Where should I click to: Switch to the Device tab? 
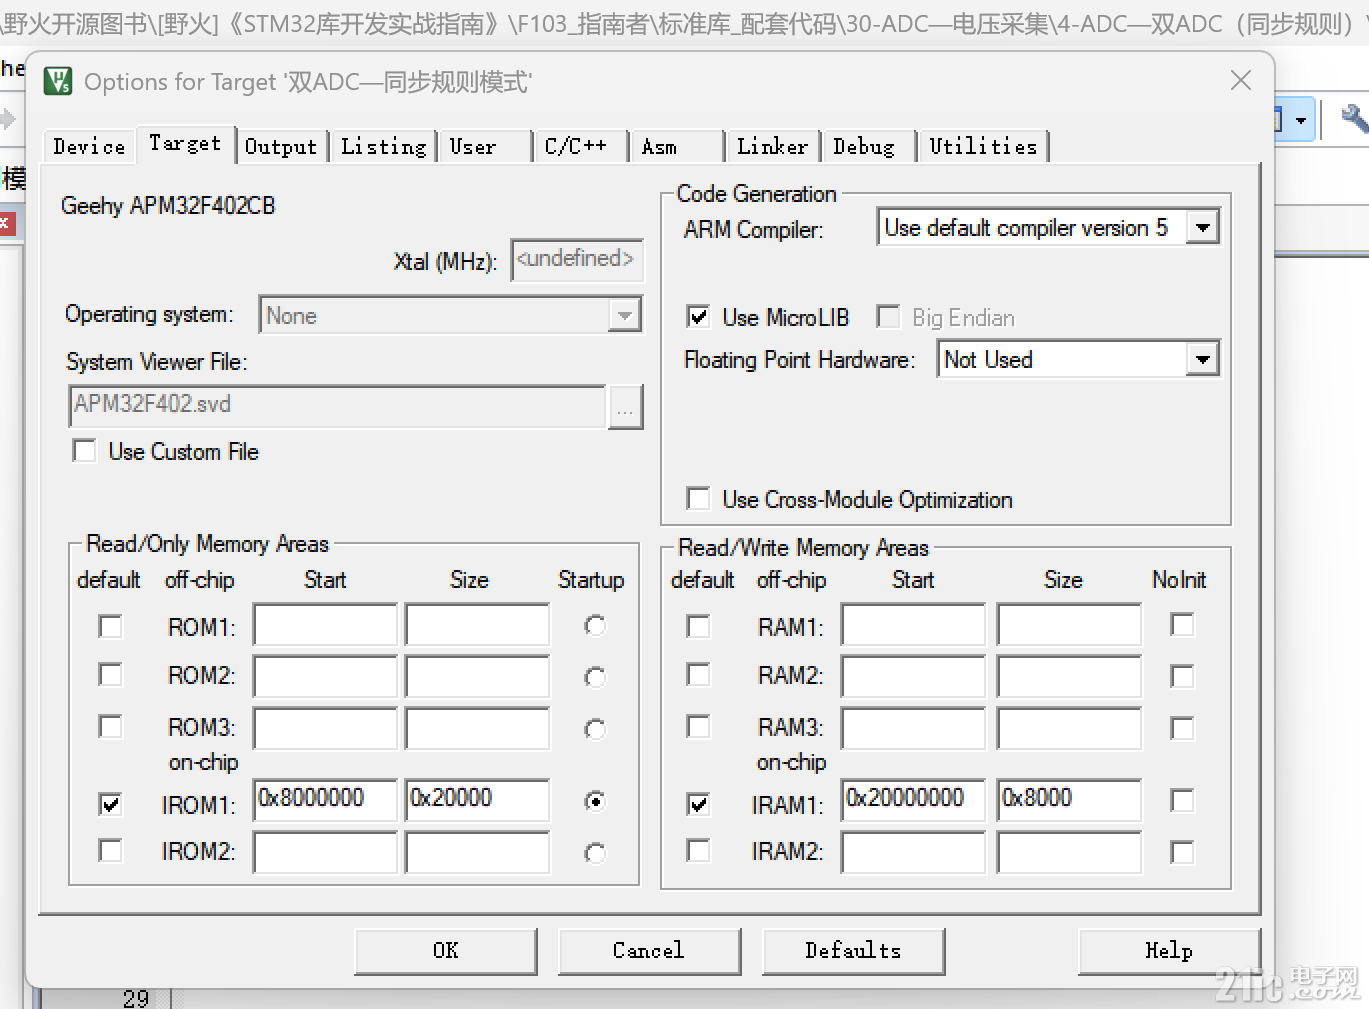(x=89, y=146)
